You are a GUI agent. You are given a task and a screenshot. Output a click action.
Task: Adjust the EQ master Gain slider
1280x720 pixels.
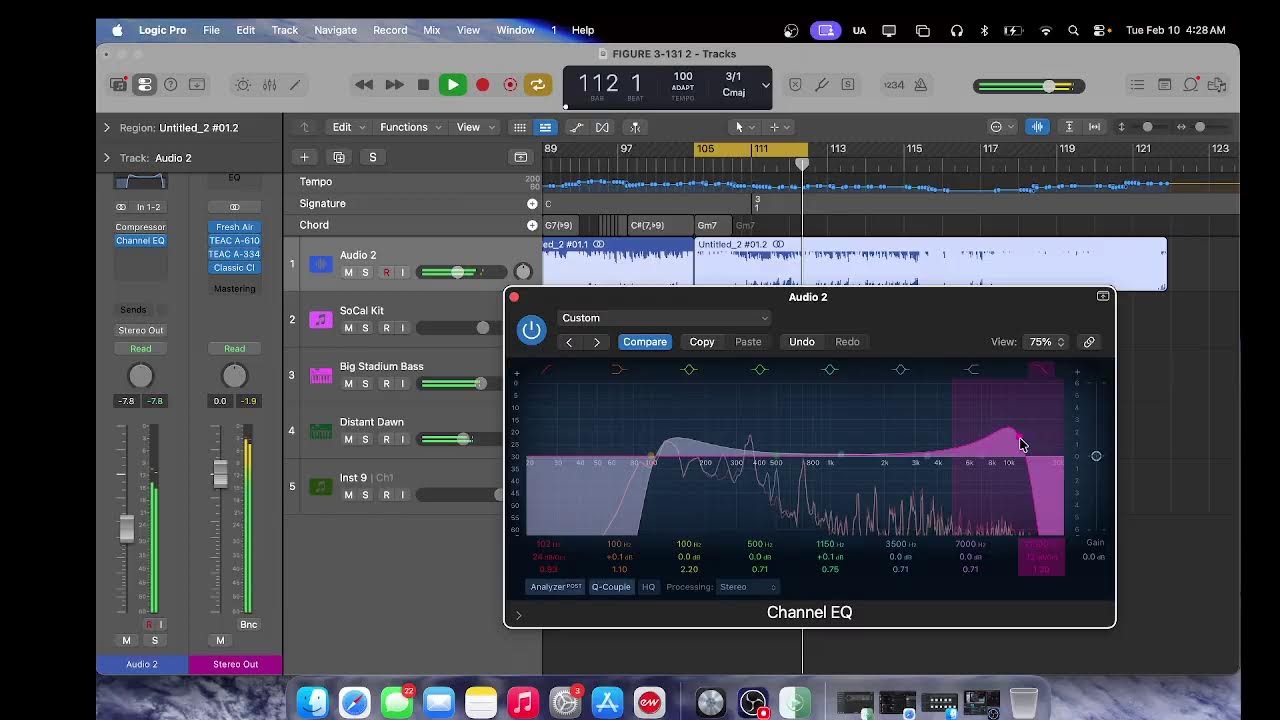[1096, 456]
